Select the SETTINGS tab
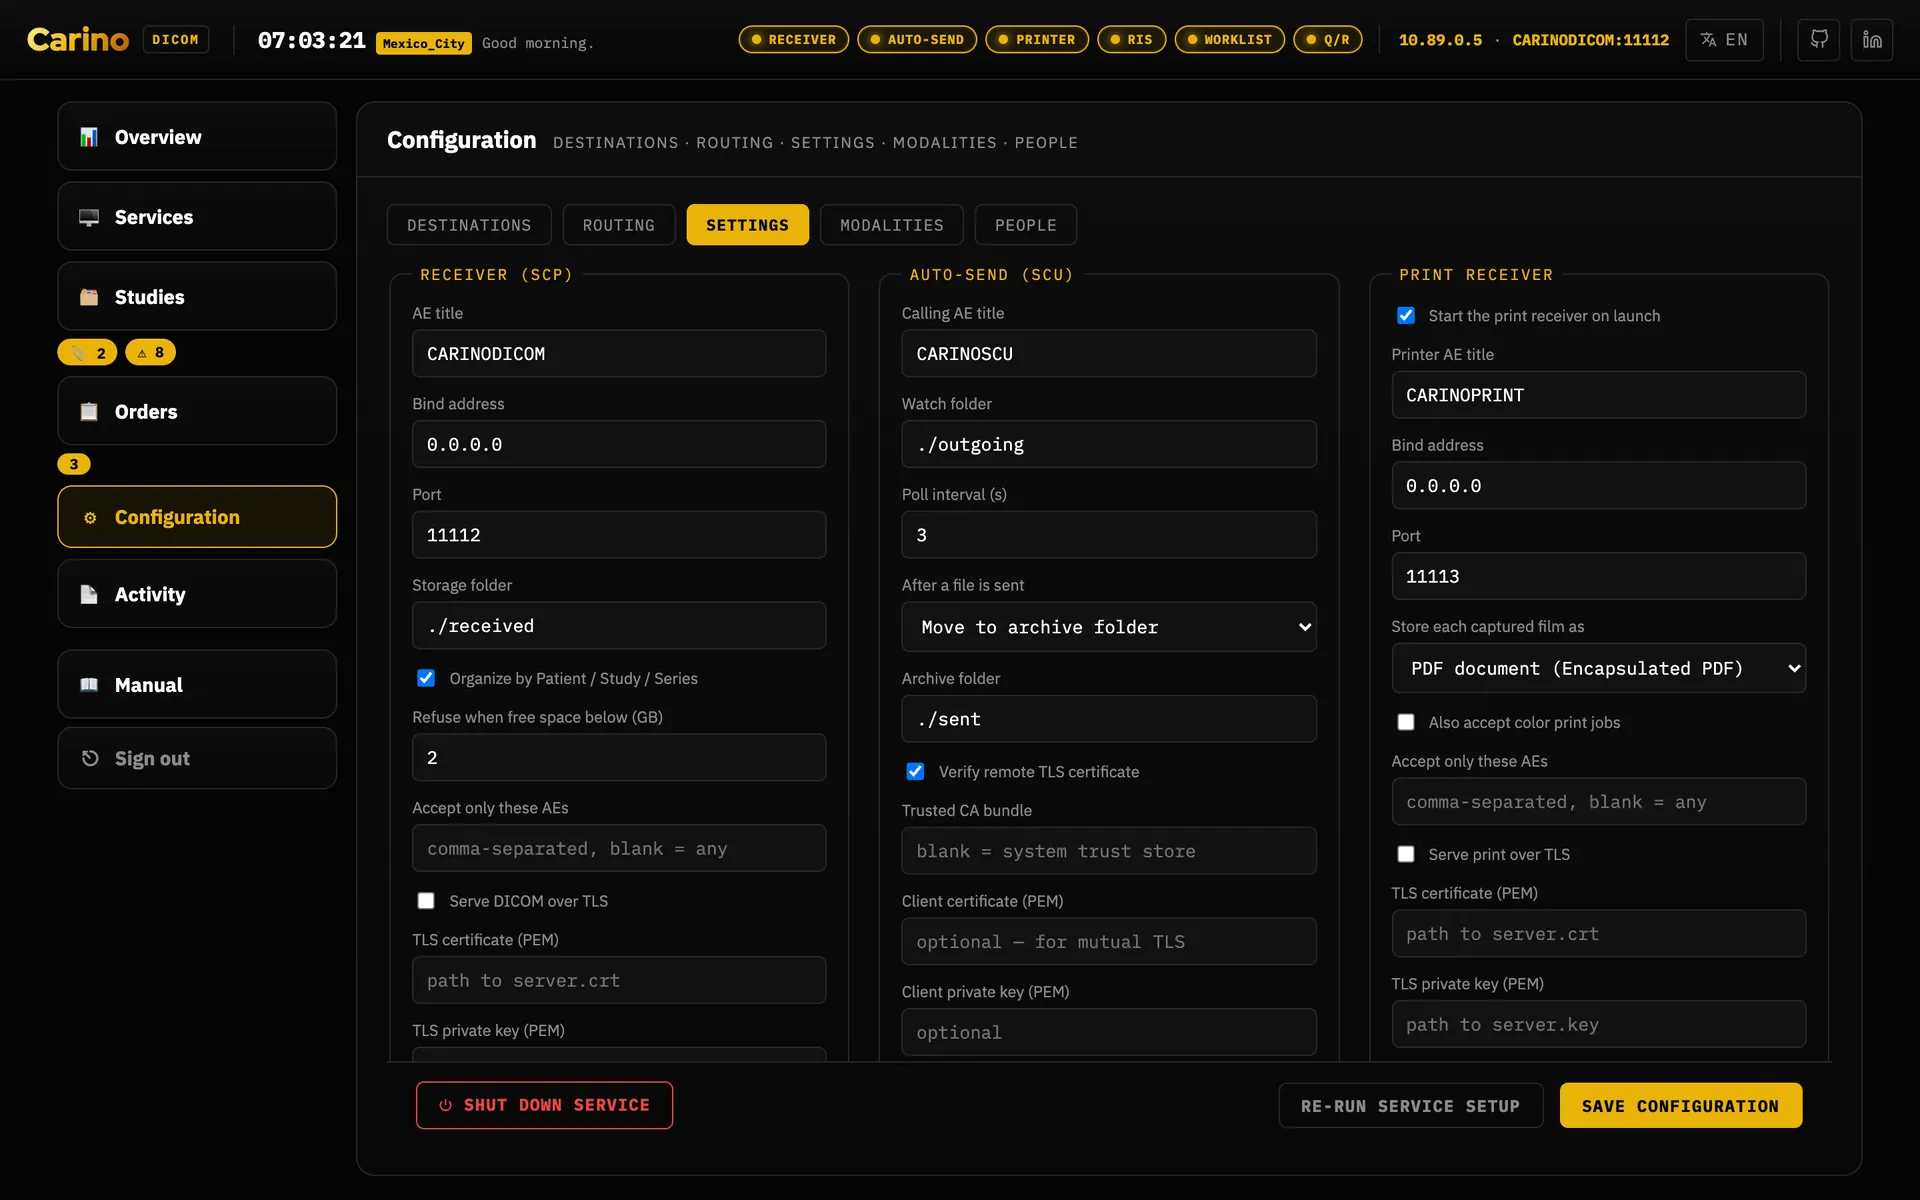The width and height of the screenshot is (1920, 1200). click(x=747, y=225)
